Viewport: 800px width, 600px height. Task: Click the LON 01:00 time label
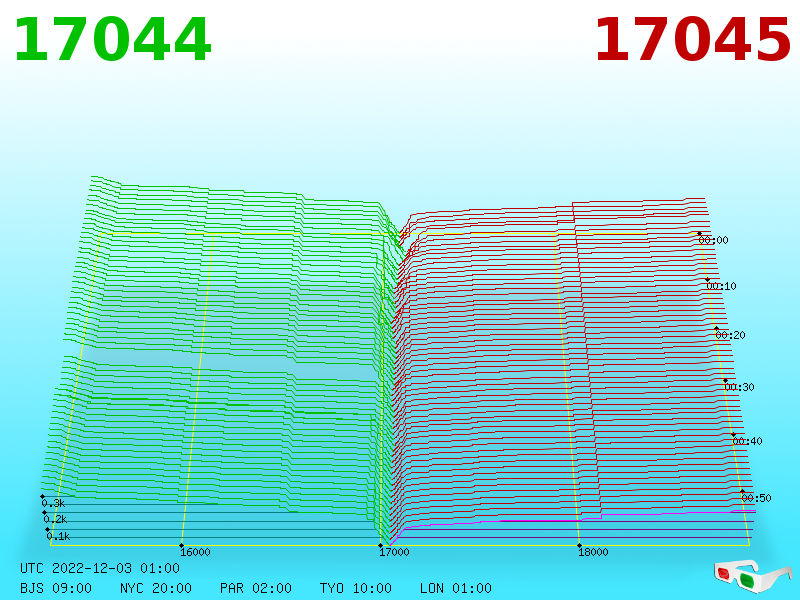[456, 588]
